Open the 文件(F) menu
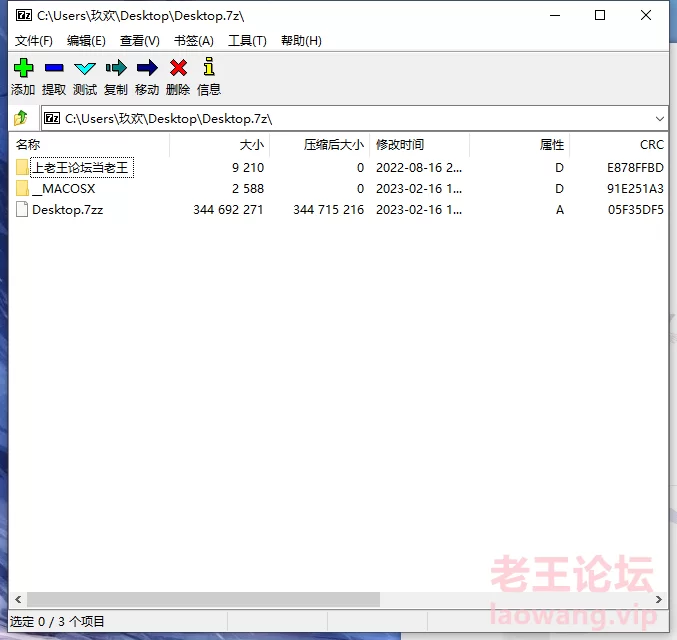Viewport: 677px width, 640px height. (x=34, y=41)
